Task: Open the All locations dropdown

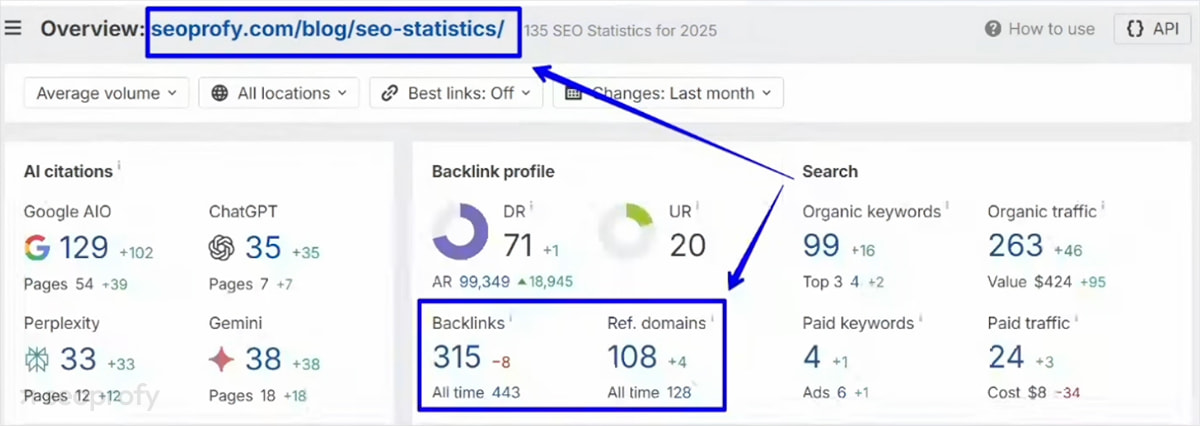Action: [x=279, y=93]
